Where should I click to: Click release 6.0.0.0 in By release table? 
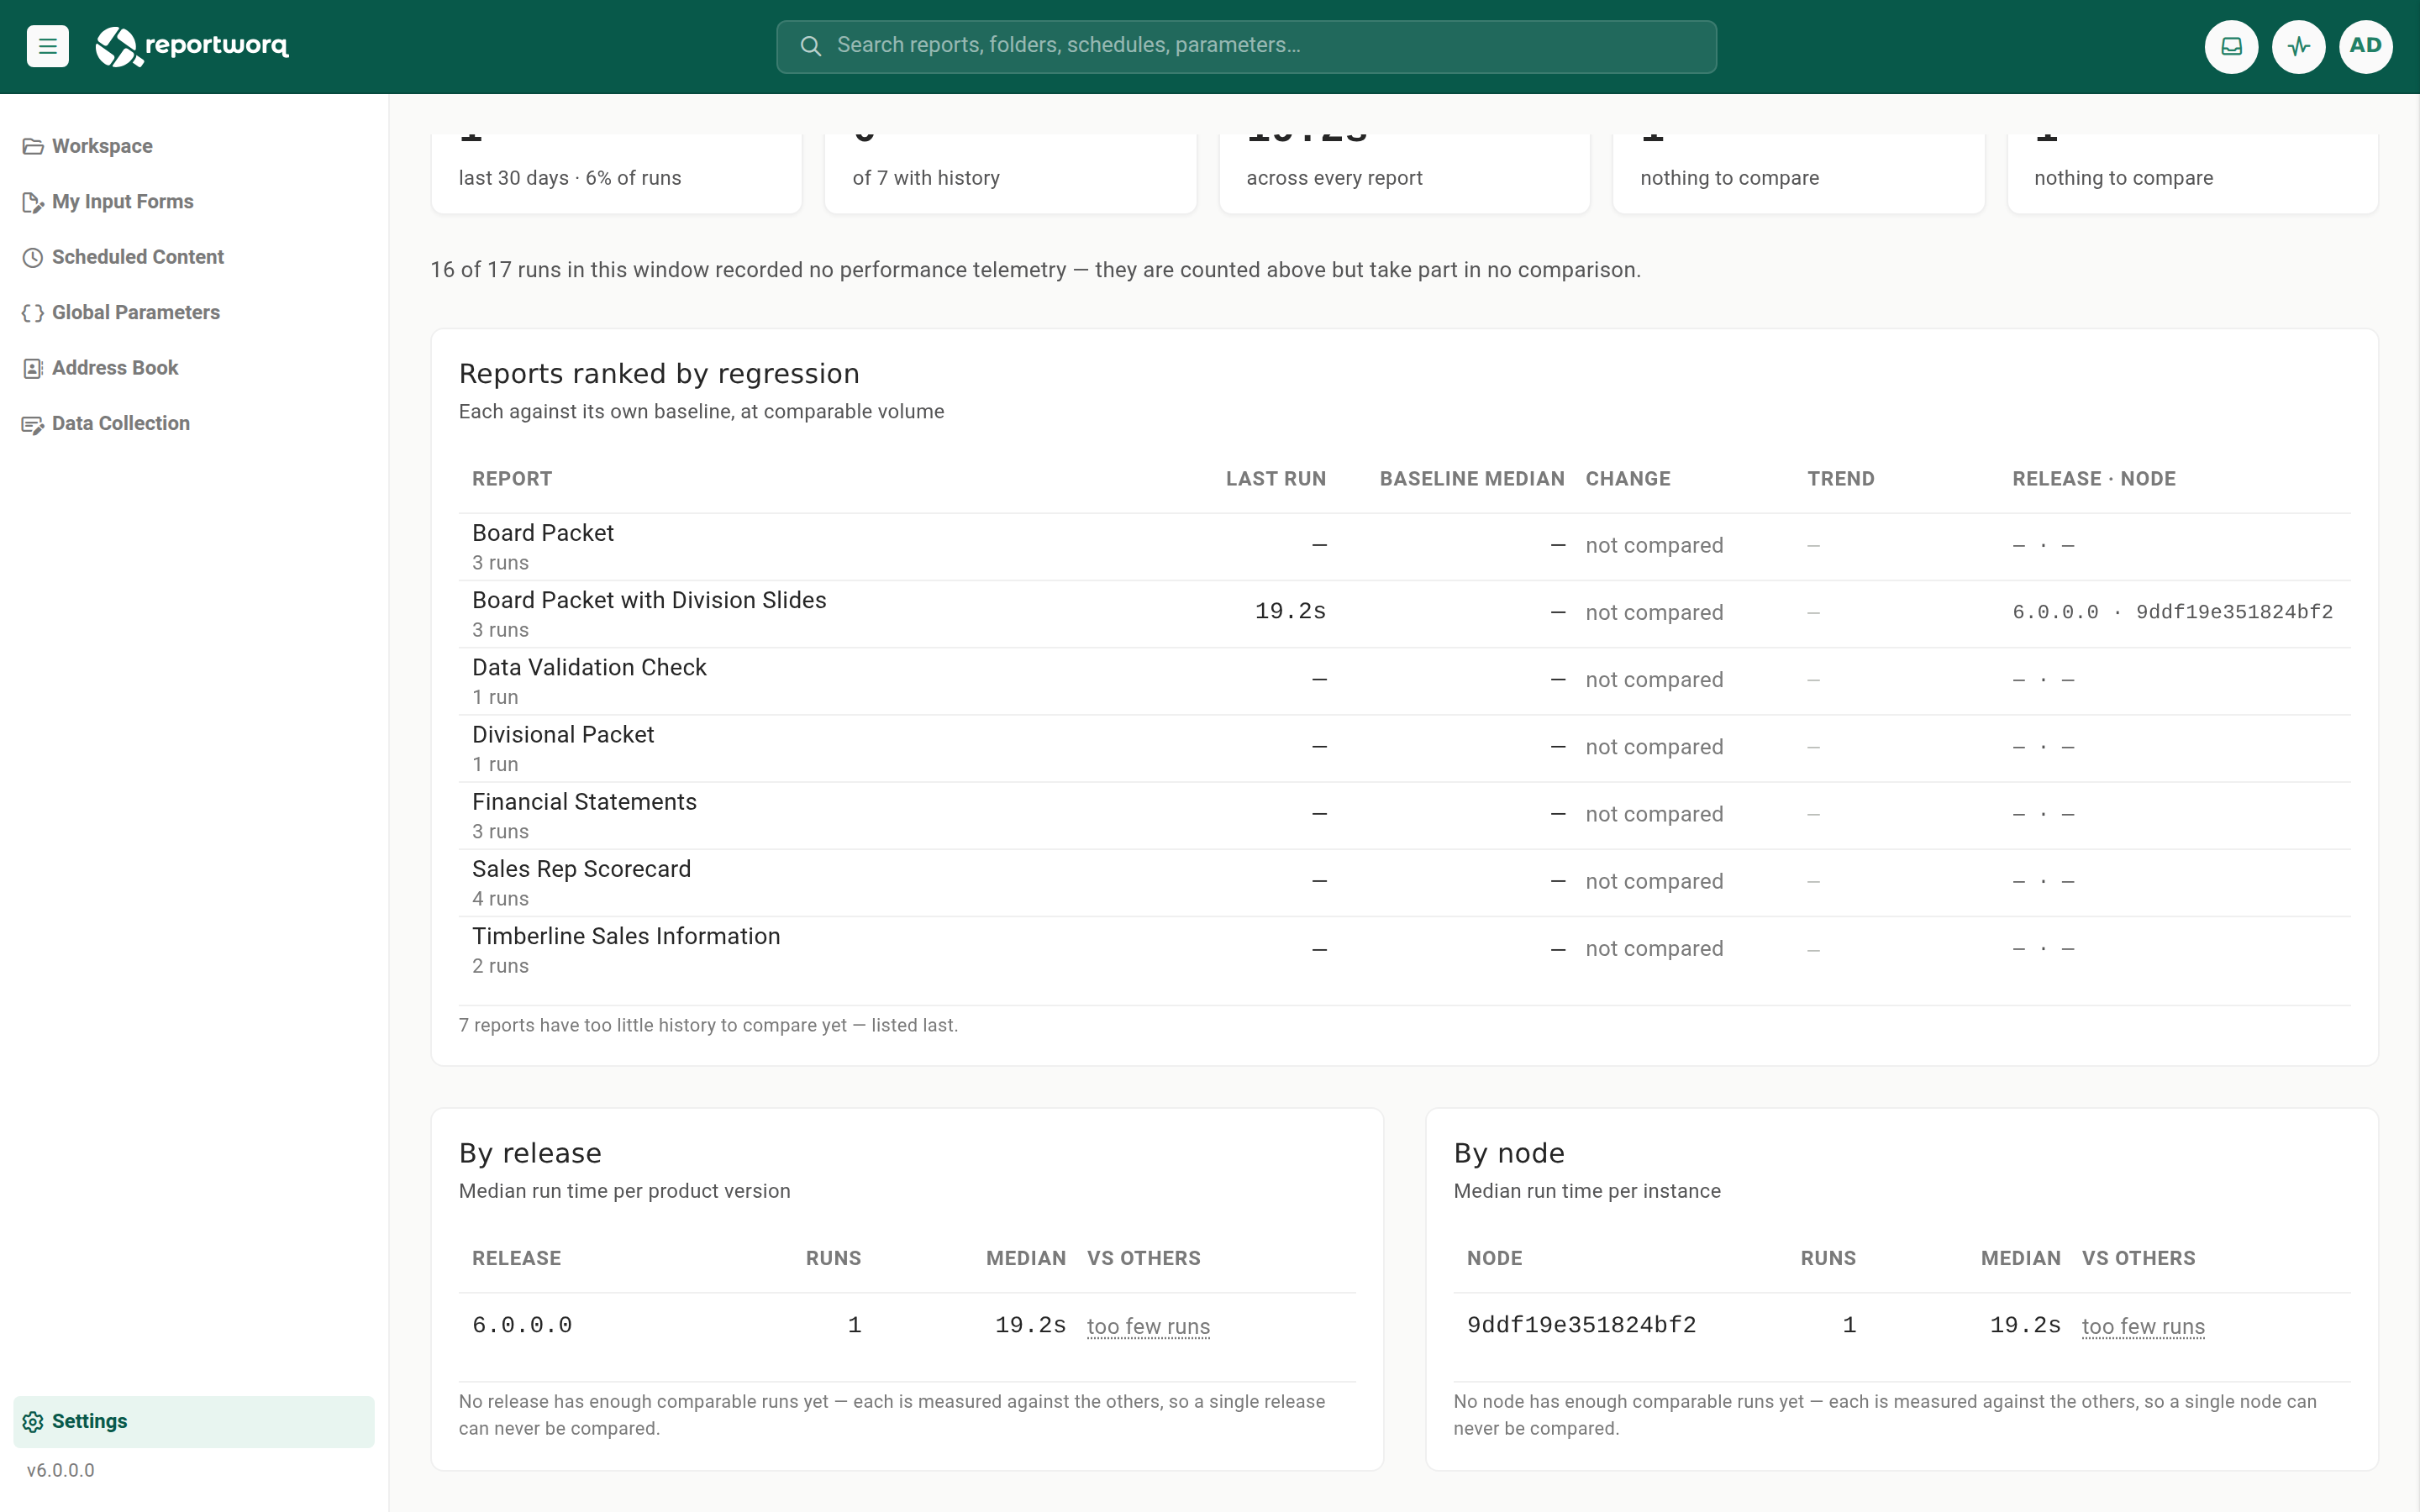522,1326
